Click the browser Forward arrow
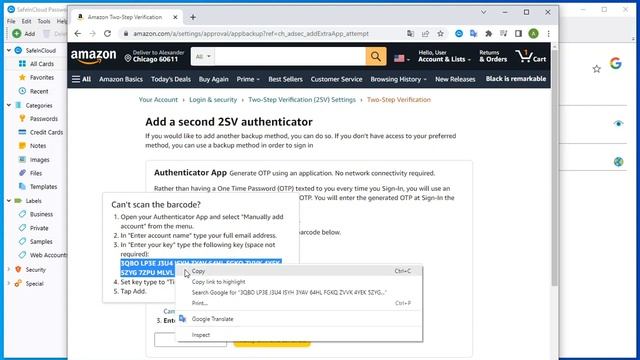This screenshot has height=360, width=640. (x=93, y=33)
